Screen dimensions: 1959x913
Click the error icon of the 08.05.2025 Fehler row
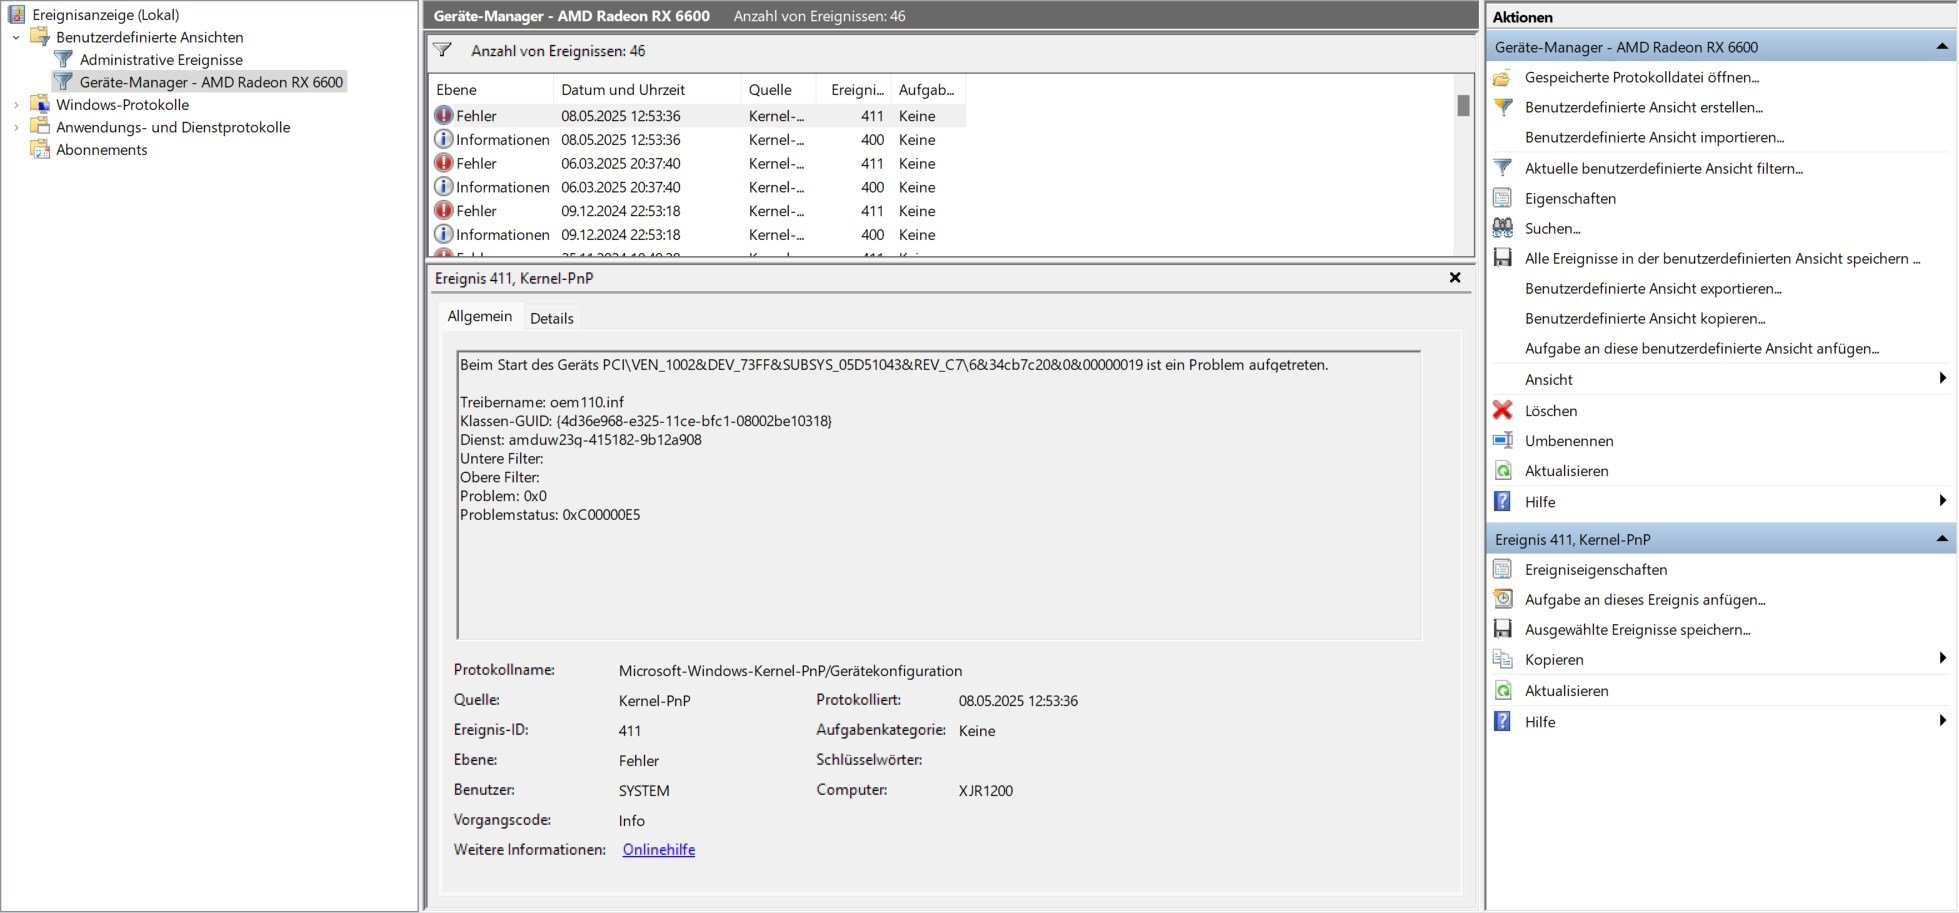444,115
